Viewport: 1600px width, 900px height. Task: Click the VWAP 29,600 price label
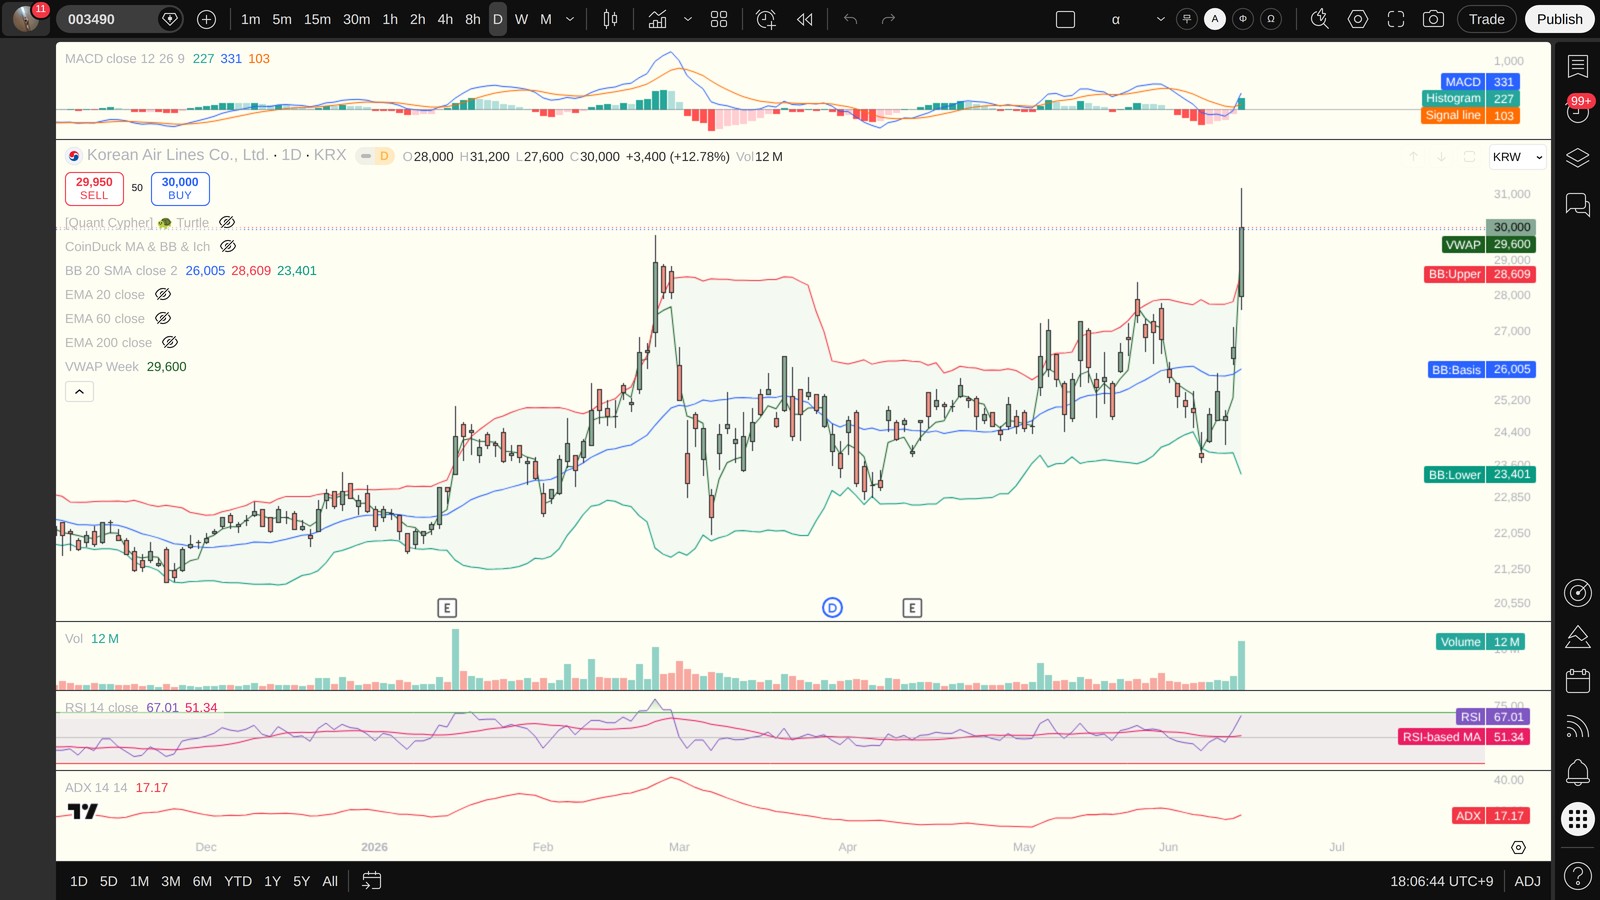(x=1489, y=244)
